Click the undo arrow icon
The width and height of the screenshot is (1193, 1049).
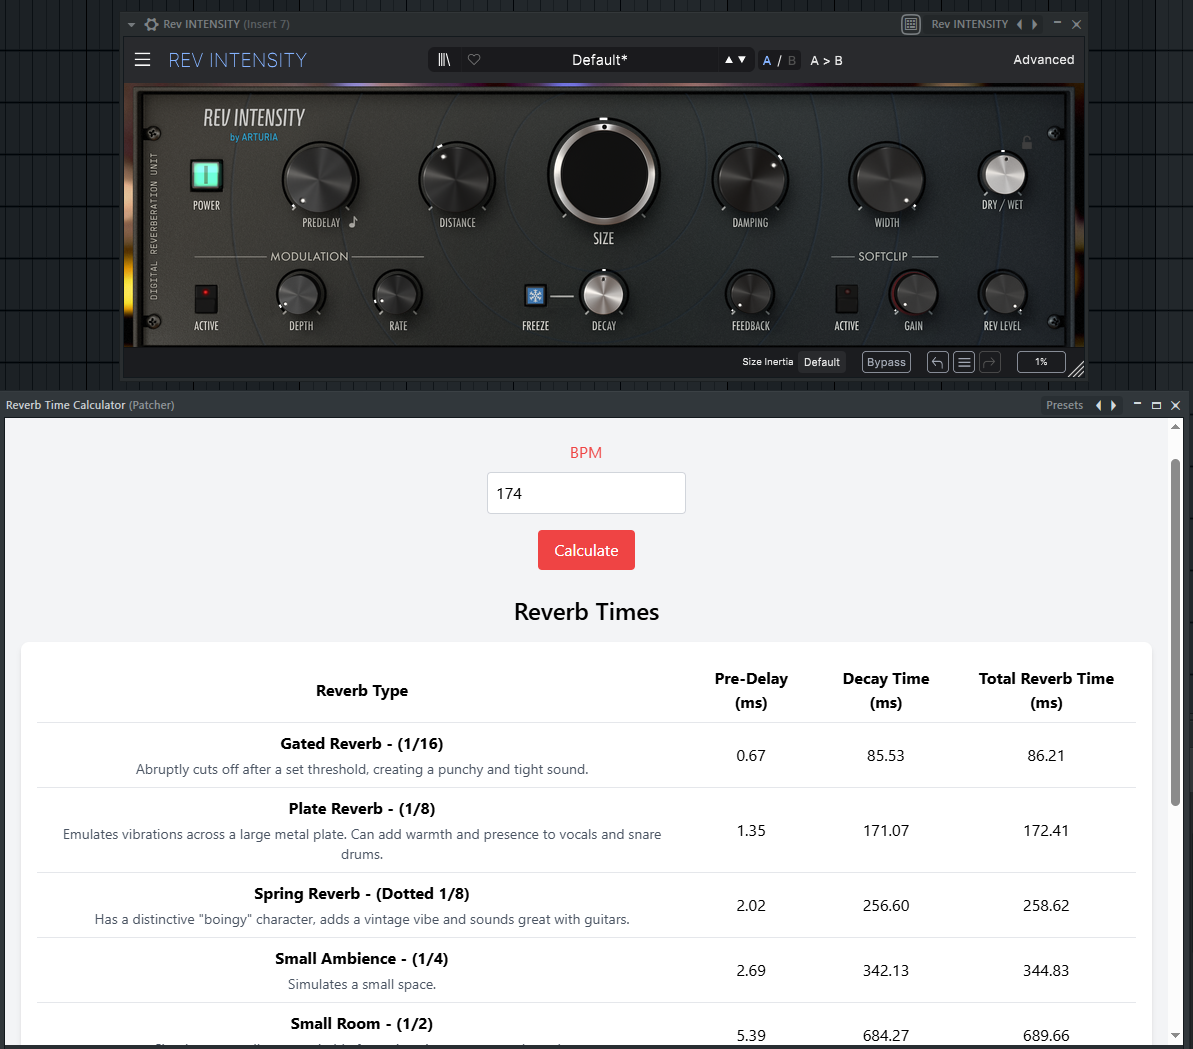(937, 362)
